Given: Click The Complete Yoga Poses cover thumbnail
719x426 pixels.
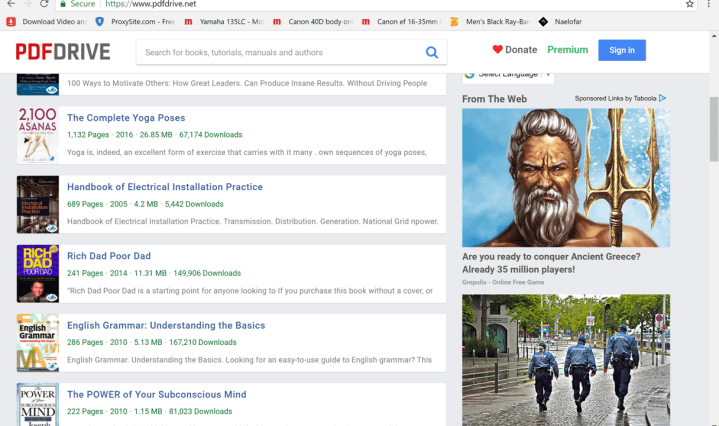Looking at the screenshot, I should tap(37, 135).
